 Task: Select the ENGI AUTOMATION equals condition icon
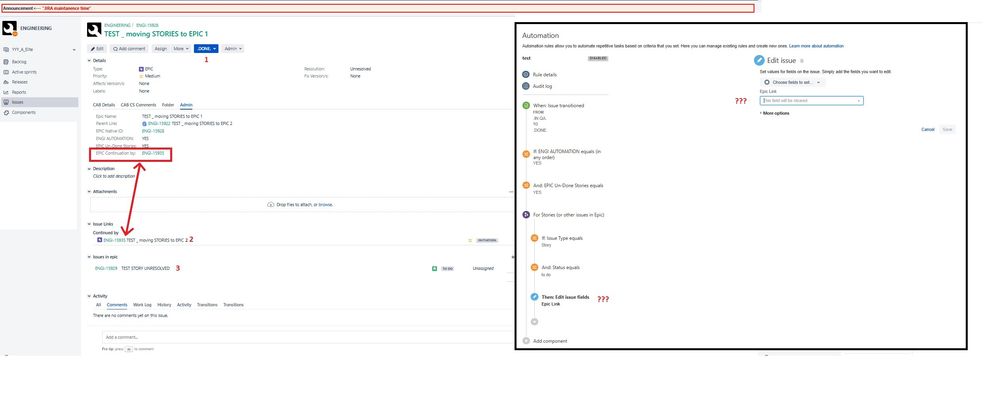(x=526, y=154)
